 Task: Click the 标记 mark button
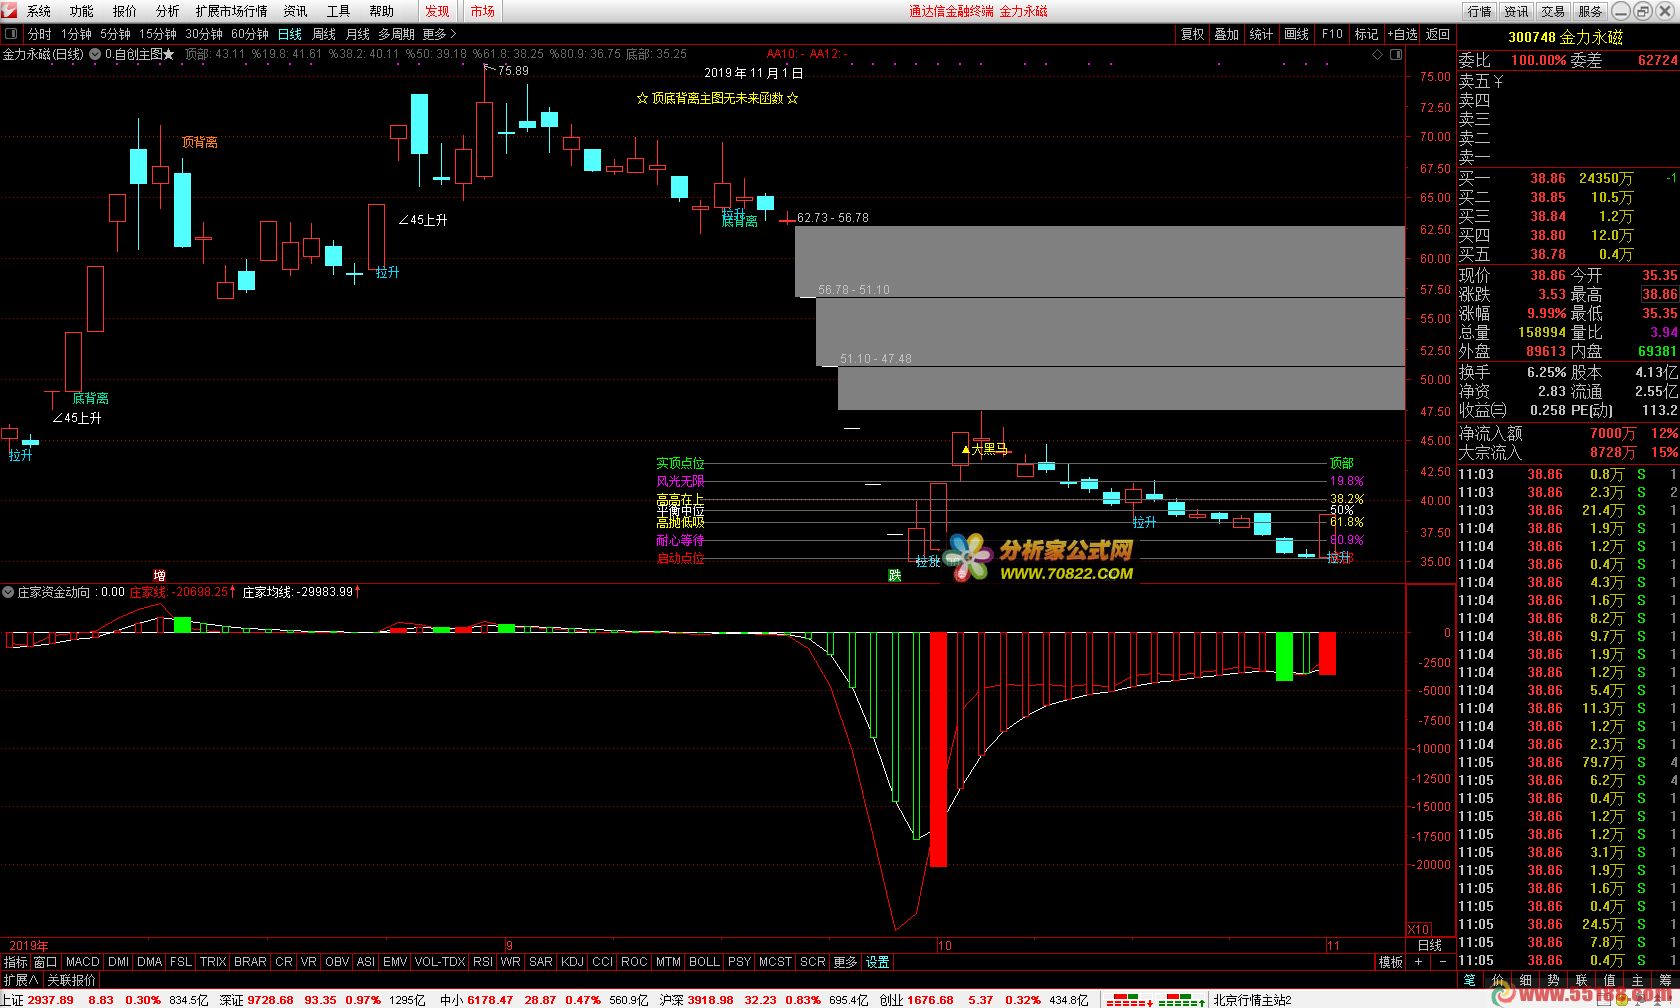(1366, 34)
